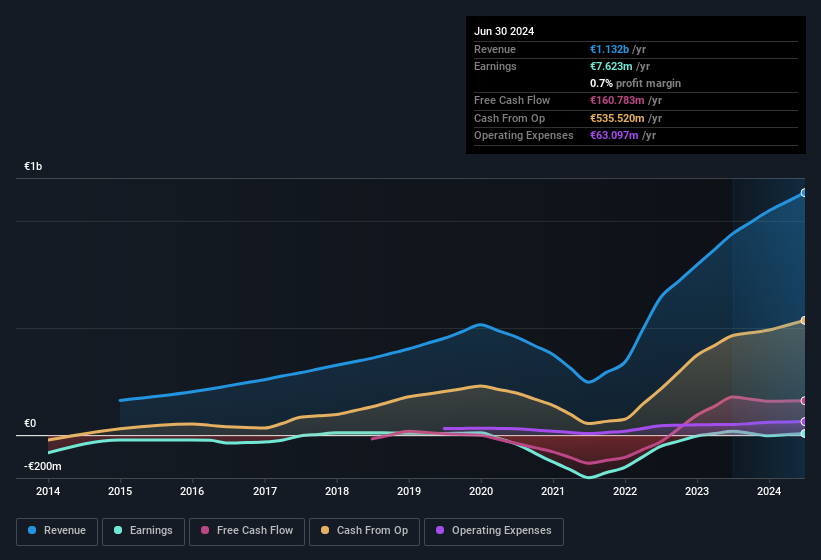Click the 2020 x-axis label
Viewport: 821px width, 560px height.
481,491
